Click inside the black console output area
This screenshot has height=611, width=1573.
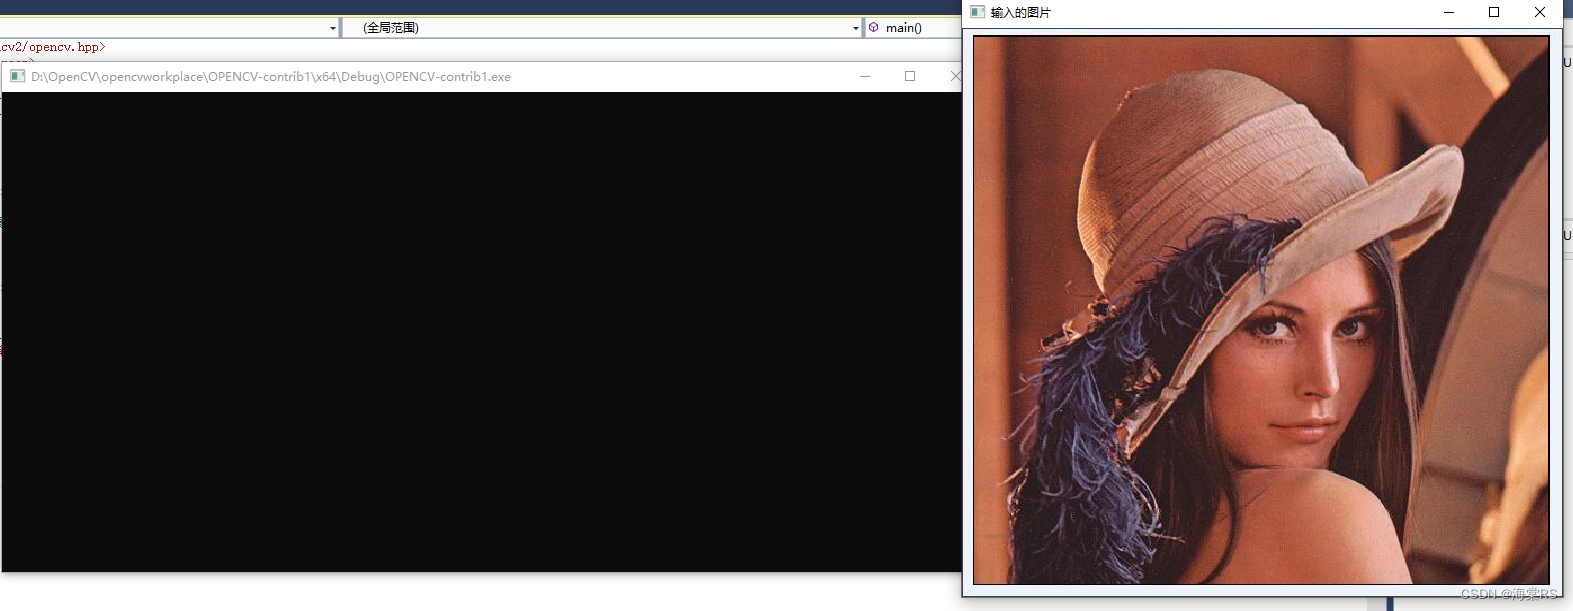[x=481, y=332]
